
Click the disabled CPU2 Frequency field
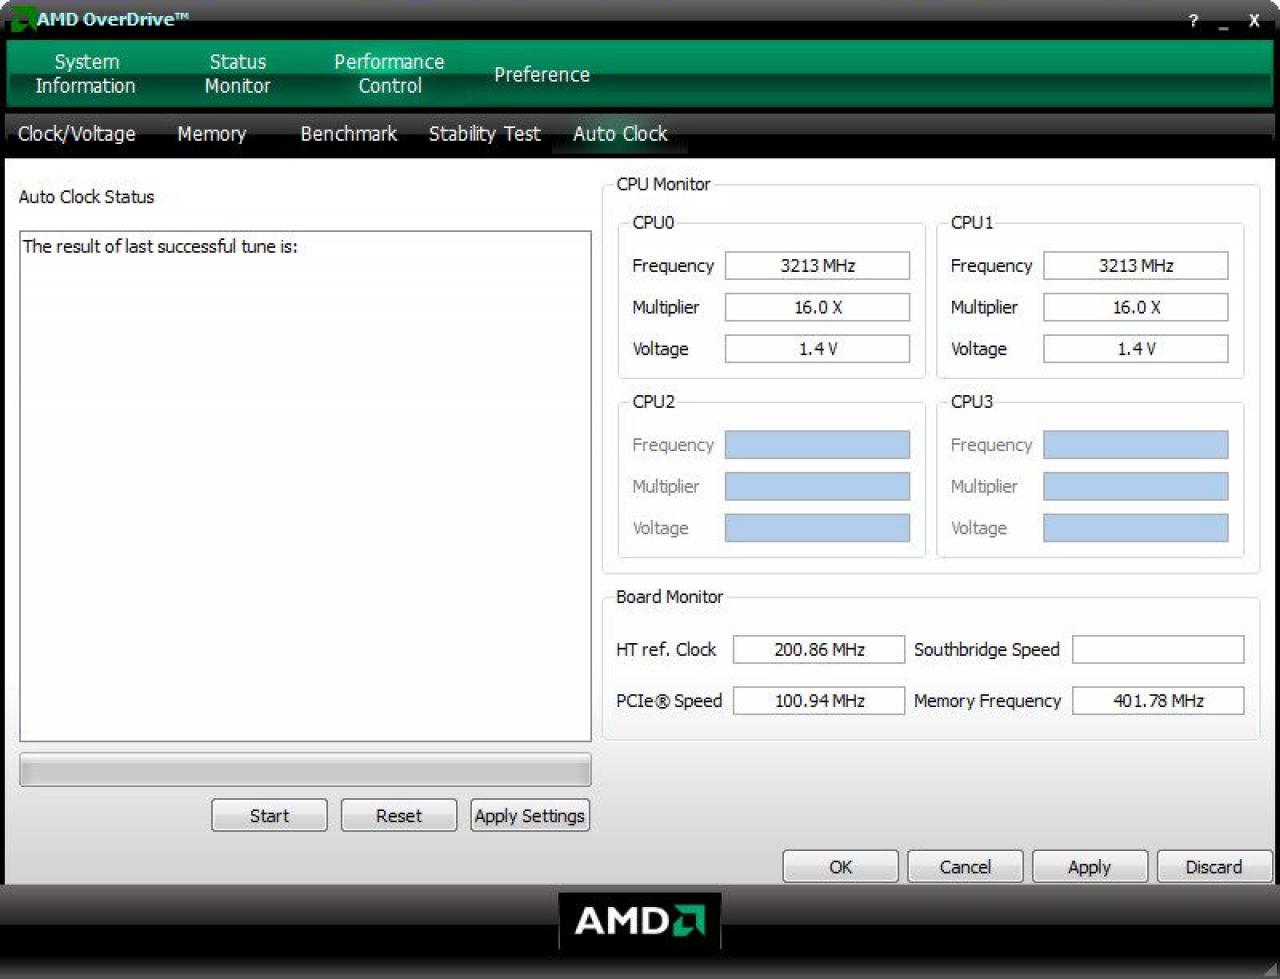click(817, 445)
